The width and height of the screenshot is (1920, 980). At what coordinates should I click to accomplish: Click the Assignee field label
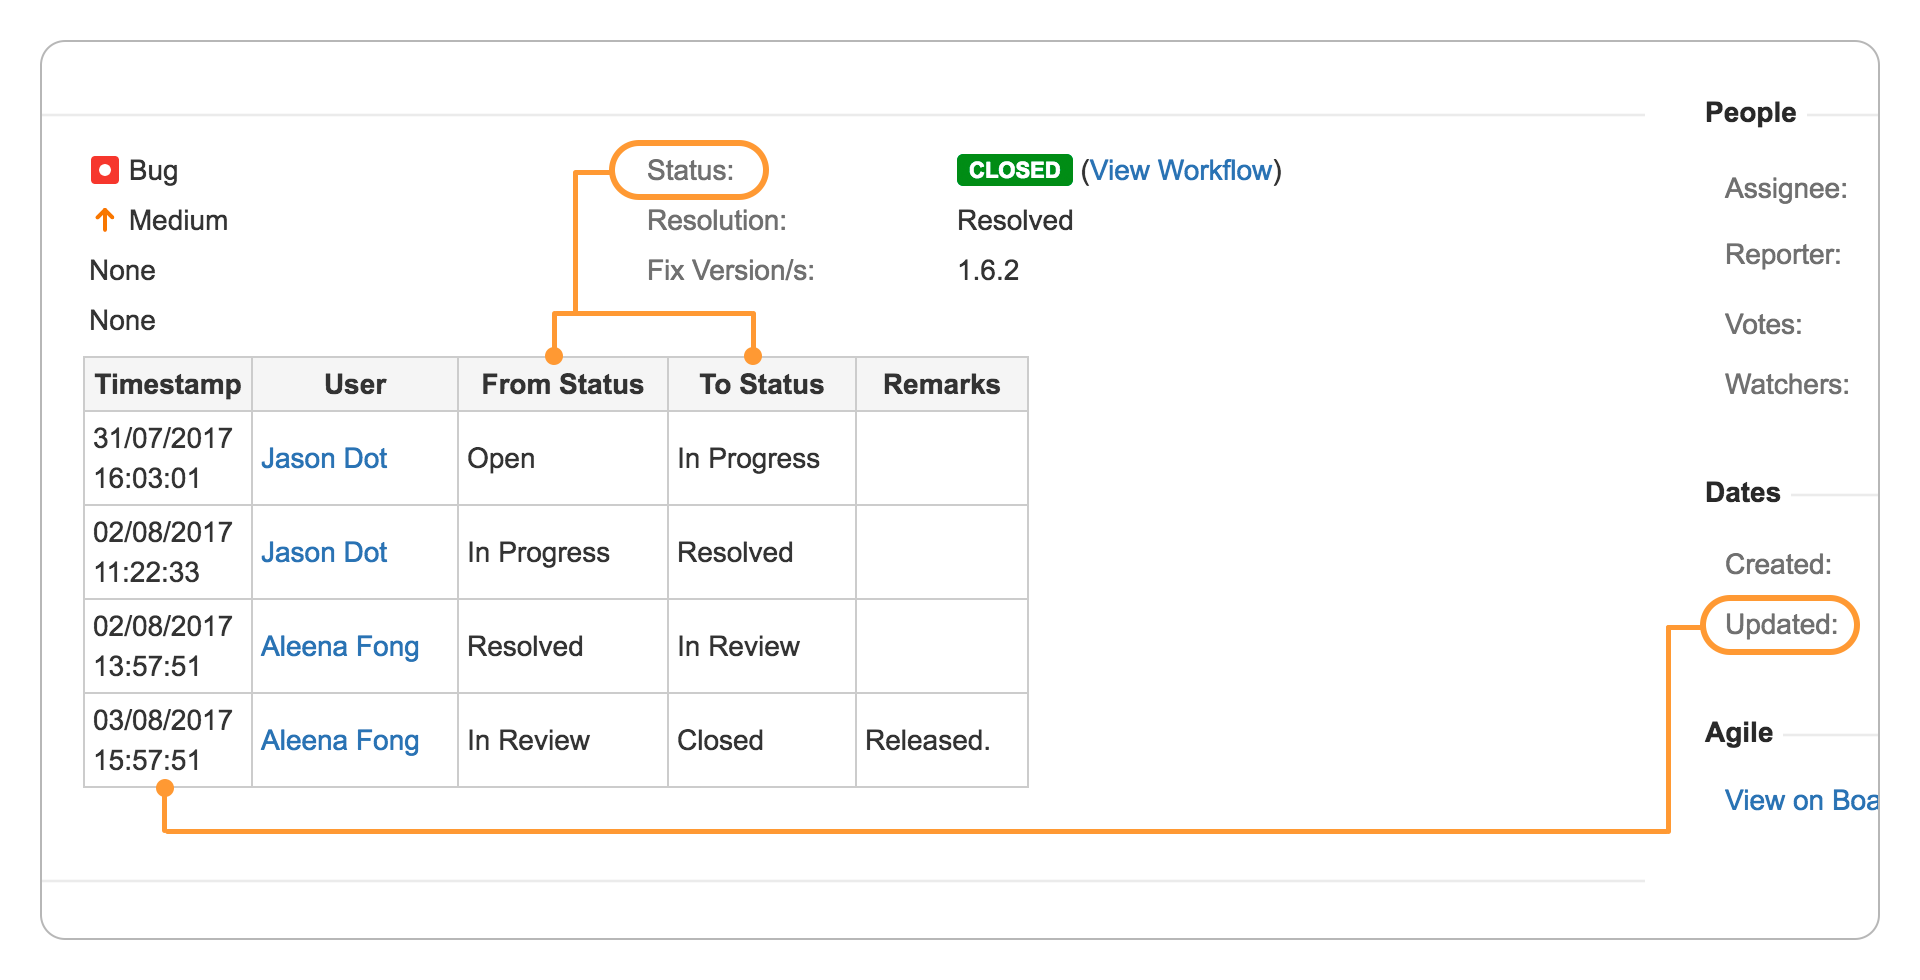(1785, 189)
